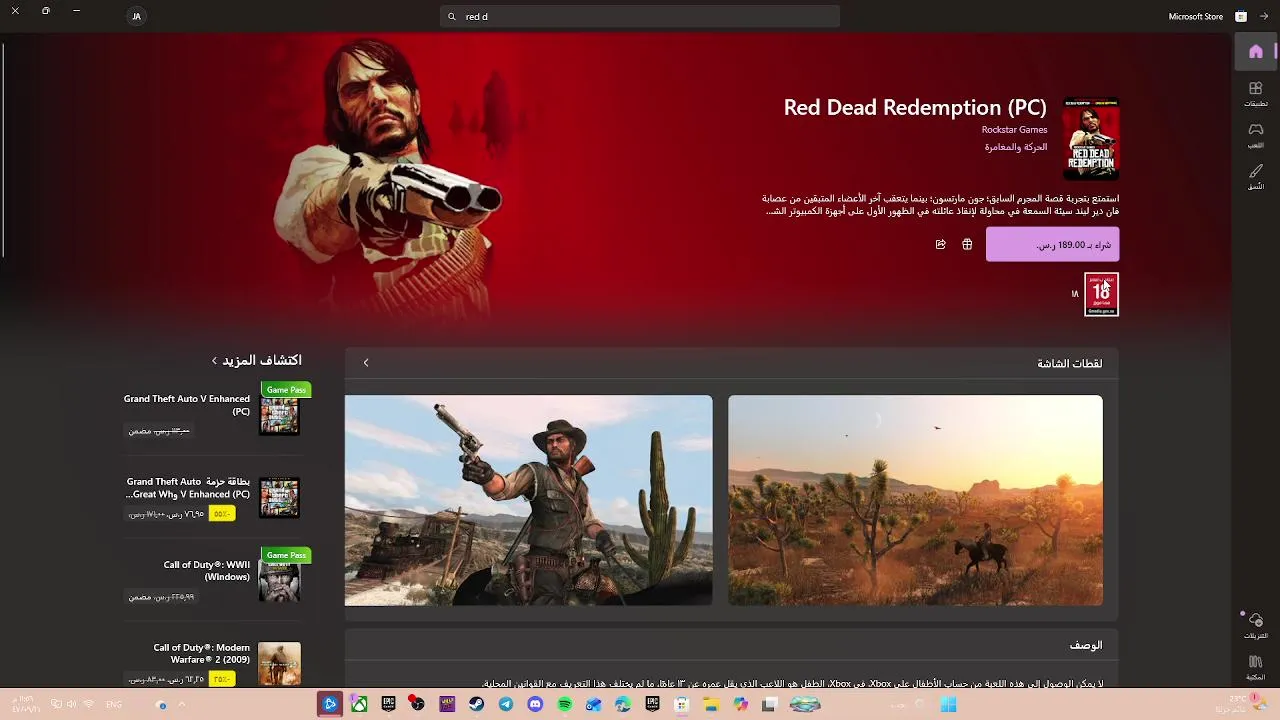
Task: Click ENG language indicator in taskbar
Action: pyautogui.click(x=114, y=704)
